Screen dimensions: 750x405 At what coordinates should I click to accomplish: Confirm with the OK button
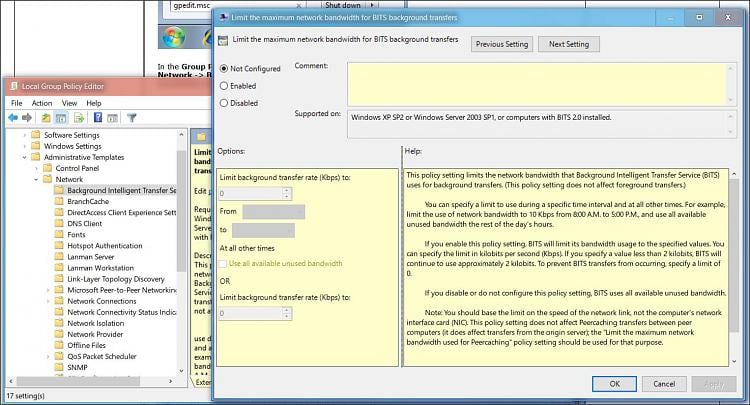click(x=614, y=383)
